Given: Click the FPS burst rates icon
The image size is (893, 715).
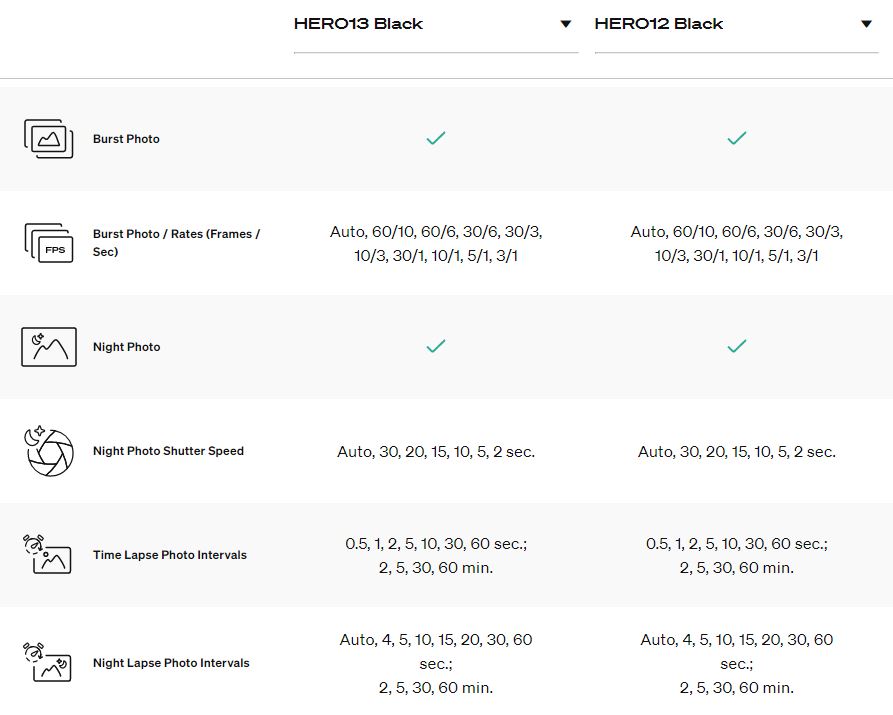Looking at the screenshot, I should 49,243.
